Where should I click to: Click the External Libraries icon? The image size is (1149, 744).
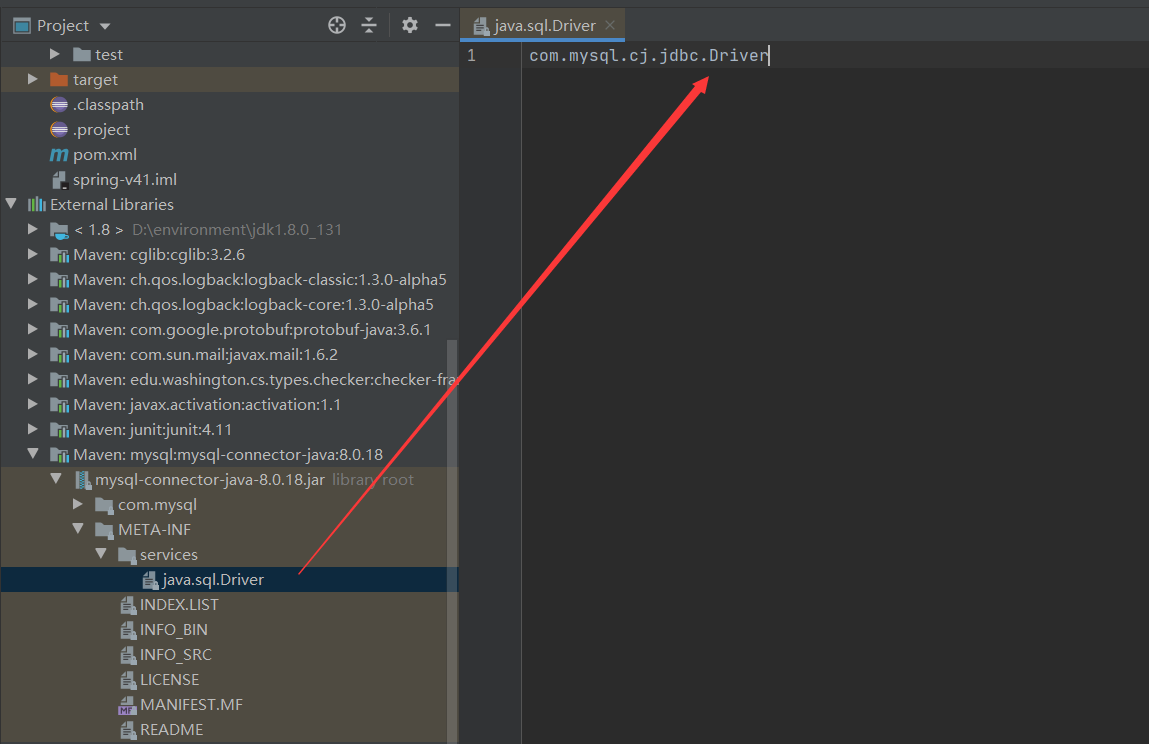coord(37,205)
